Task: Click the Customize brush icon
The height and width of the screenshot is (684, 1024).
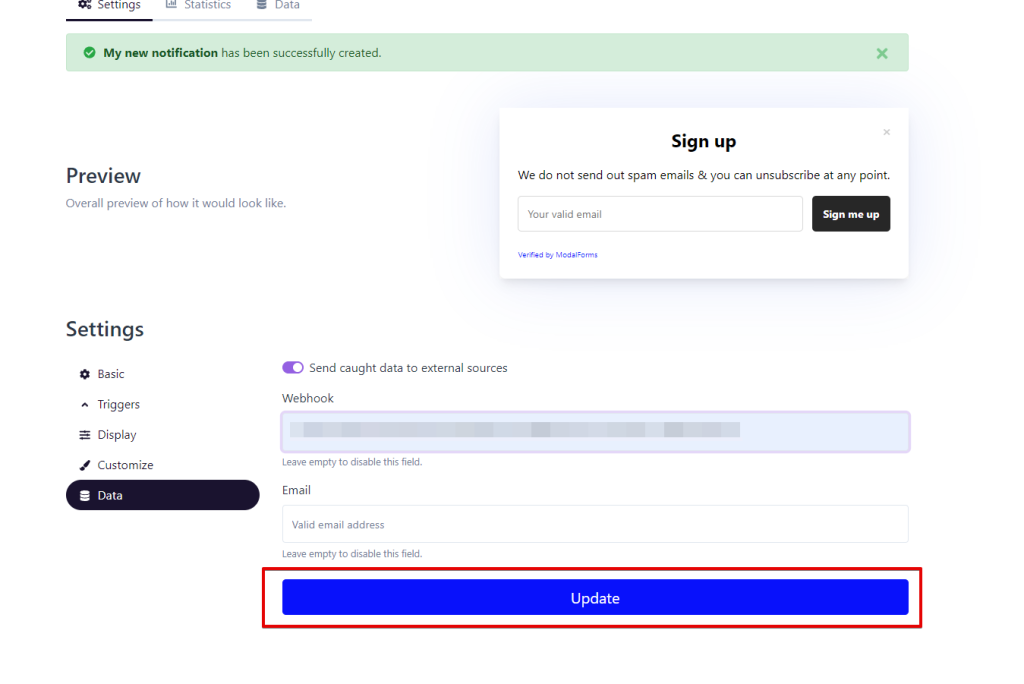Action: pos(85,466)
